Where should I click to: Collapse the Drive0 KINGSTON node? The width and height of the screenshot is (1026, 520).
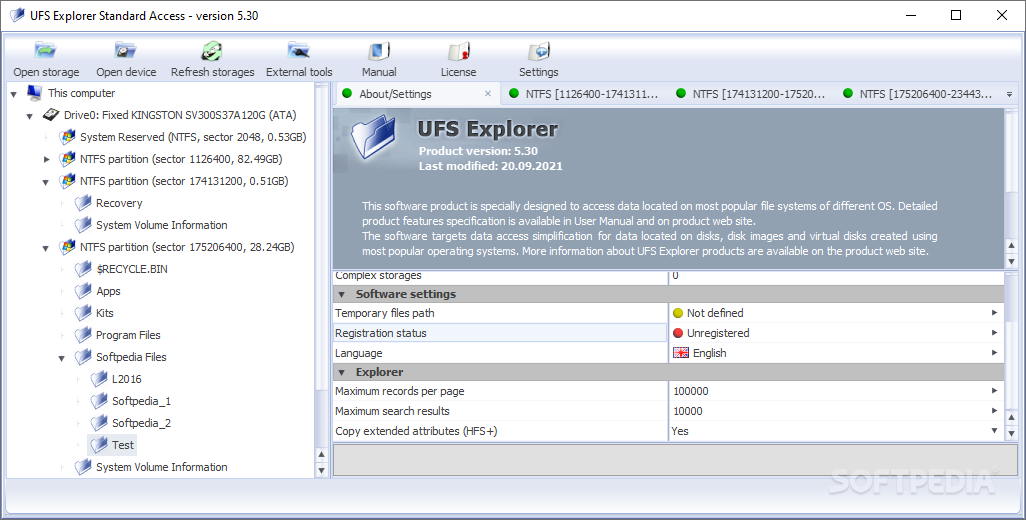[x=29, y=116]
